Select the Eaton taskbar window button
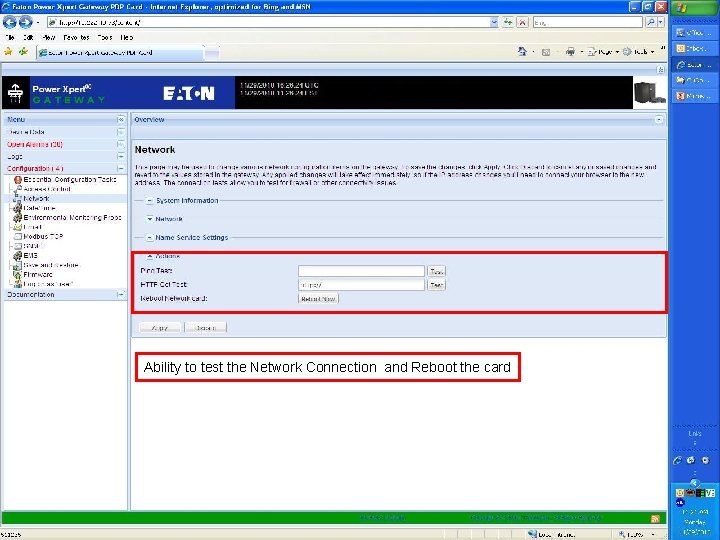The image size is (720, 540). pyautogui.click(x=694, y=65)
